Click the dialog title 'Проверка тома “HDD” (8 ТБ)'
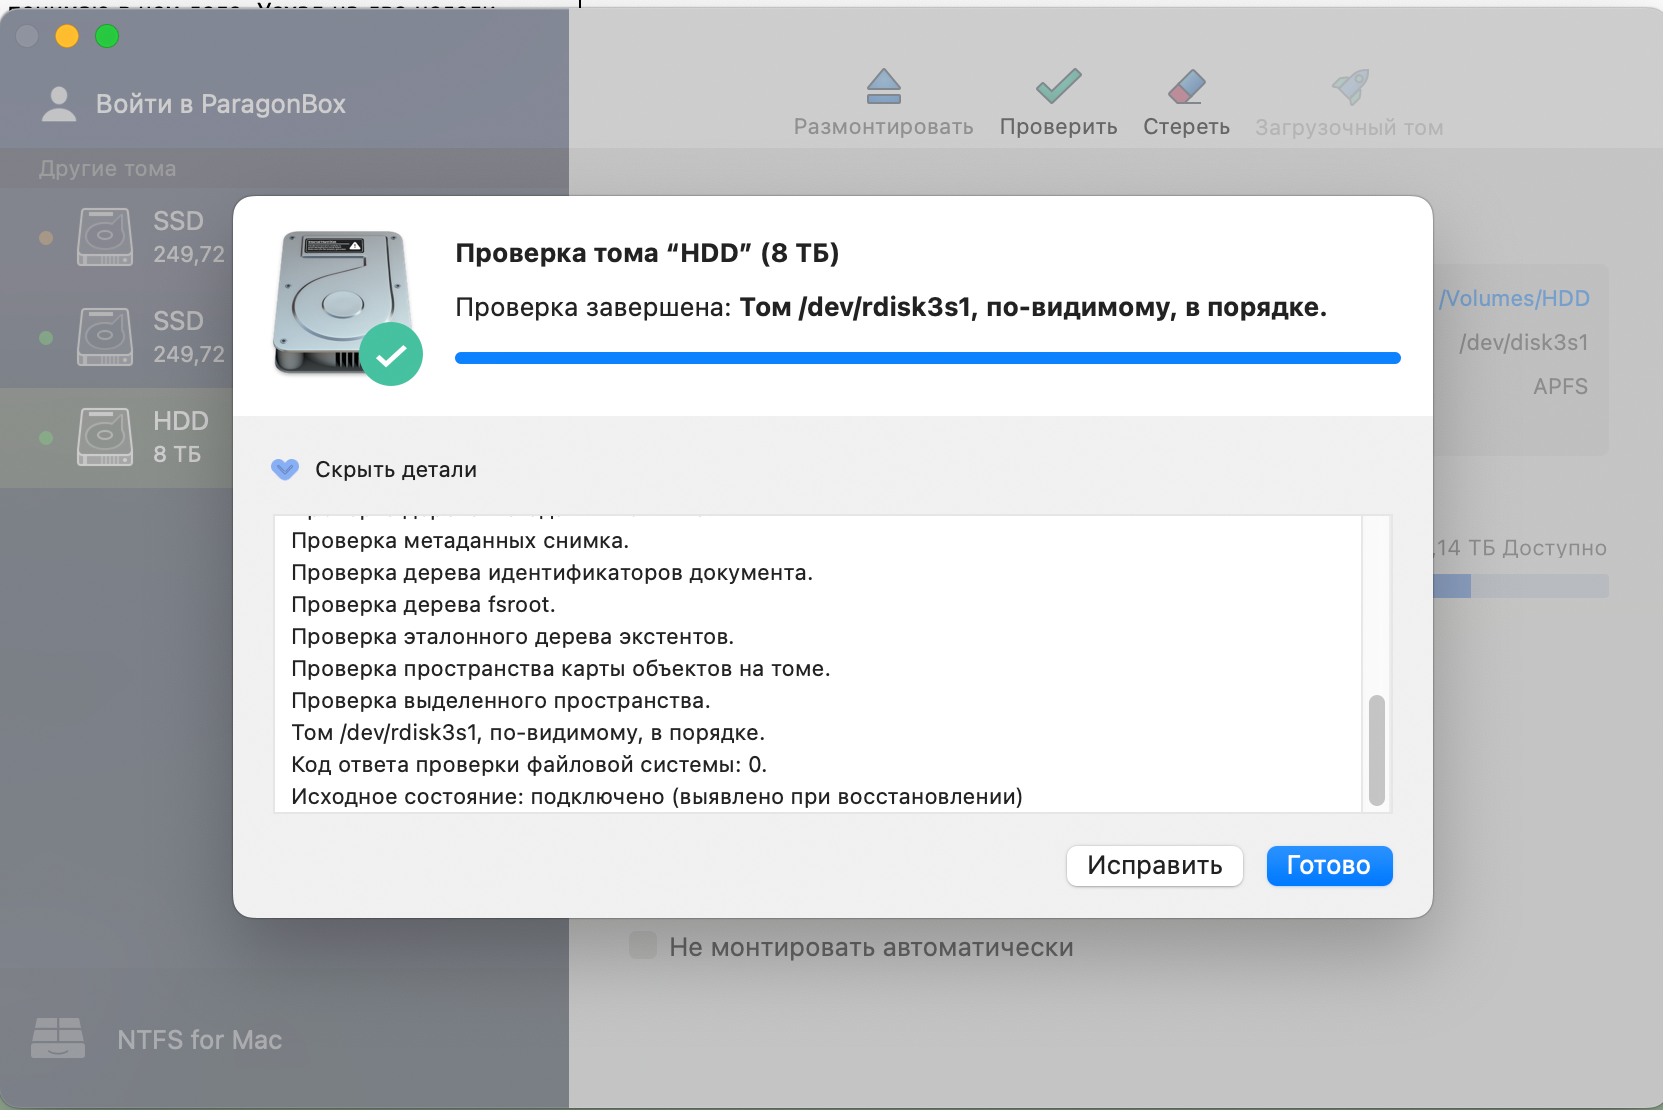 (x=647, y=253)
